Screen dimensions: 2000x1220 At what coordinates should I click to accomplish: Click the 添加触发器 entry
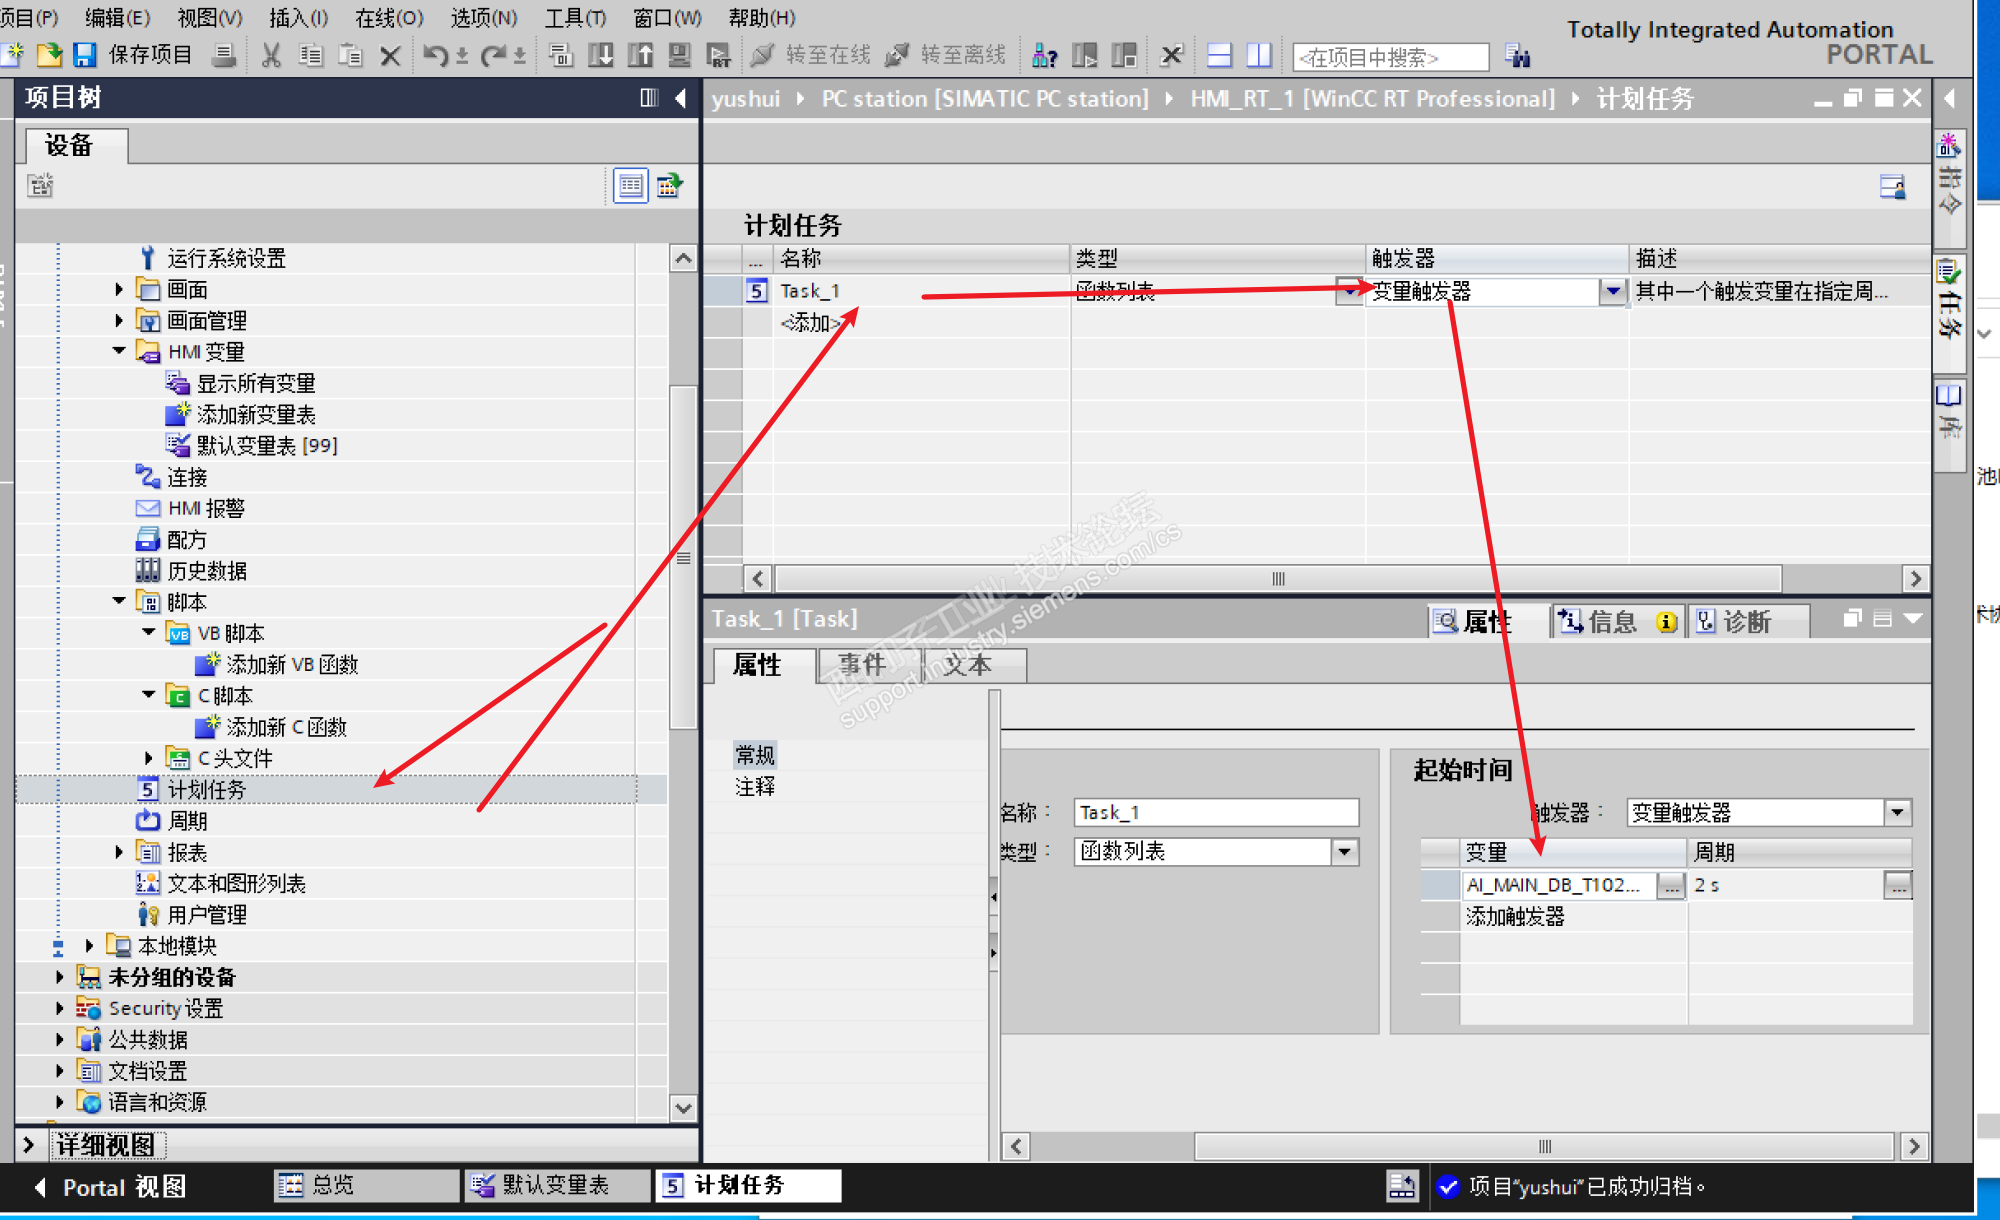point(1515,916)
